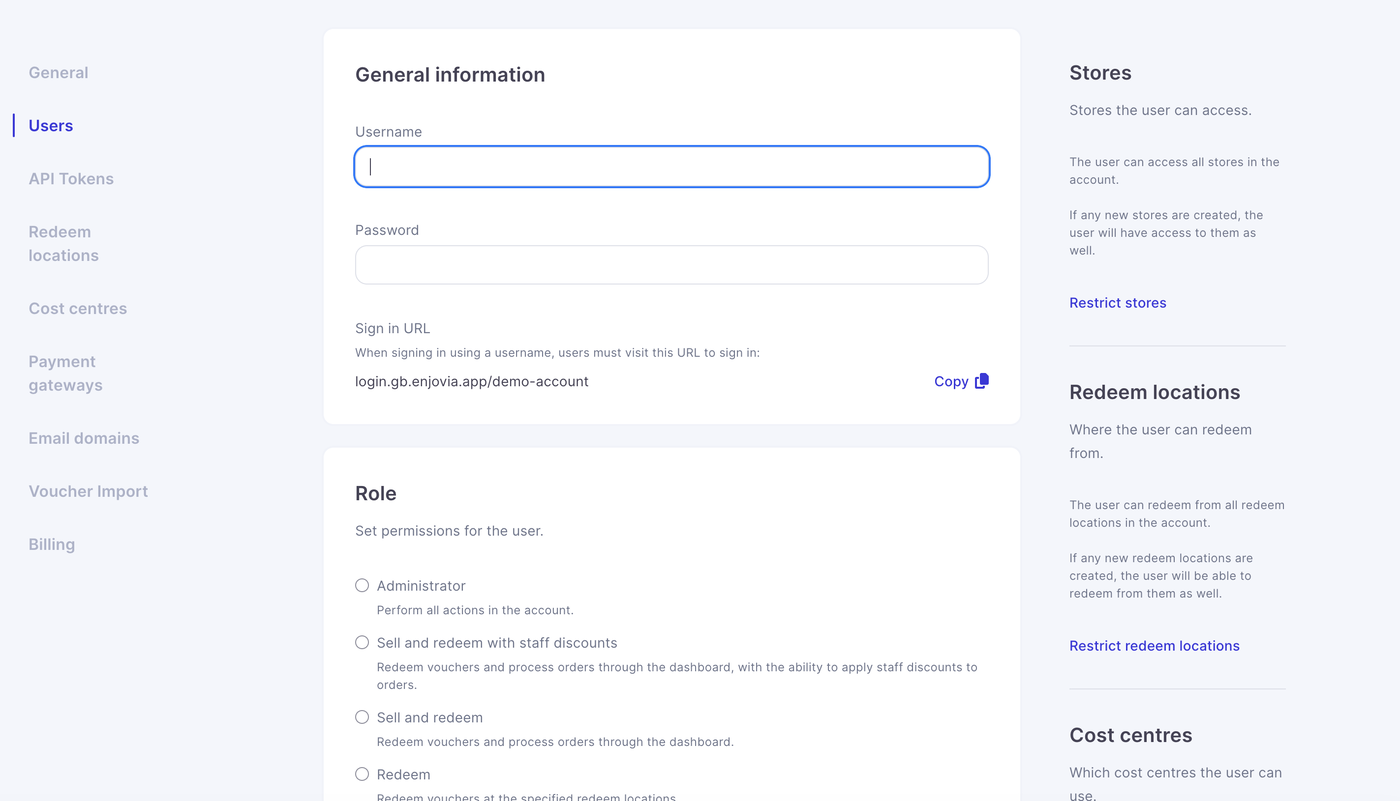Go to Email domains section
This screenshot has width=1400, height=801.
point(84,439)
